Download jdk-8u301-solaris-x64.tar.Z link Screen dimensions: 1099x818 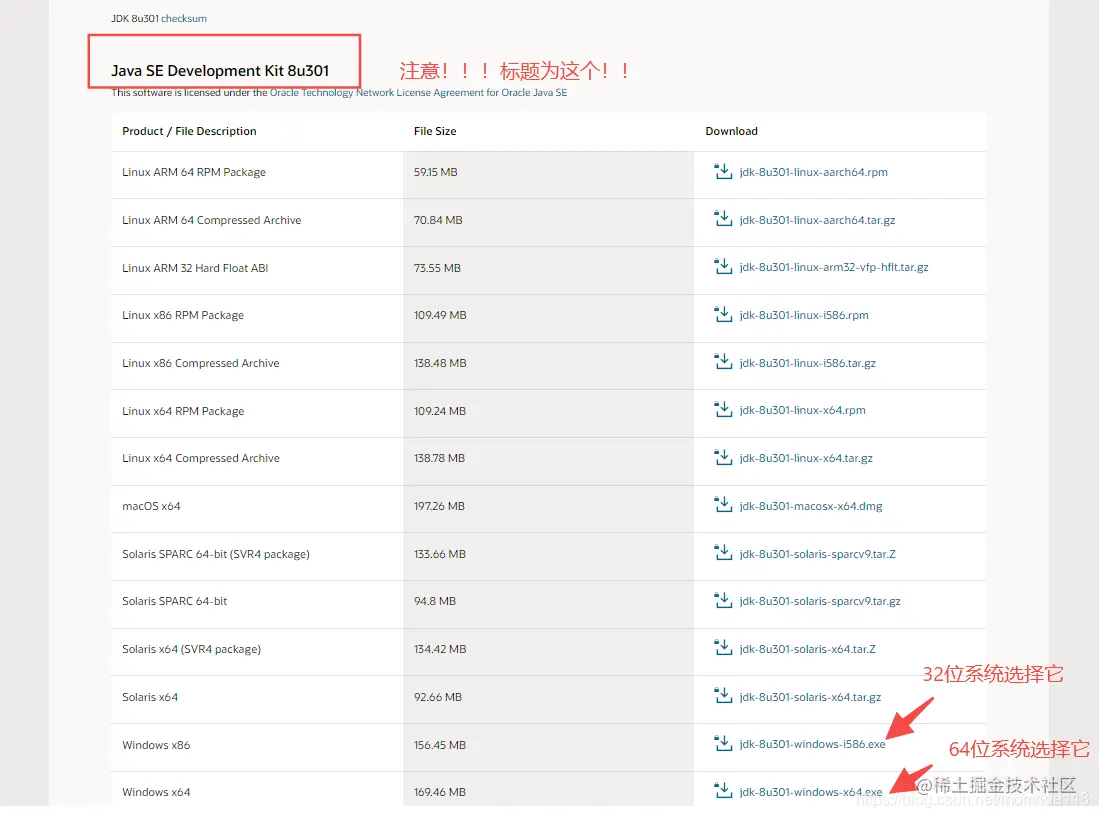[807, 649]
